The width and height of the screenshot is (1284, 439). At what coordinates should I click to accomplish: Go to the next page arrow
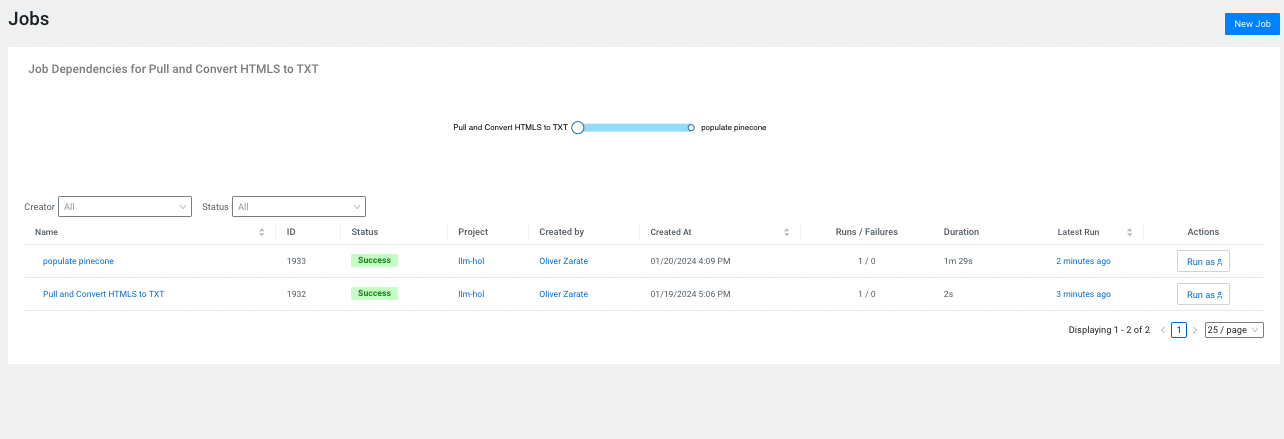[x=1194, y=330]
